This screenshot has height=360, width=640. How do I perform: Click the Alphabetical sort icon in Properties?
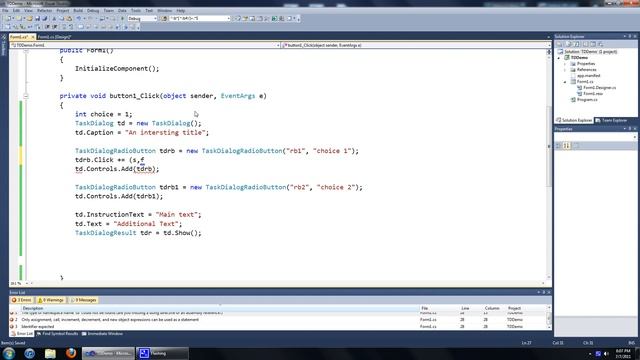(567, 146)
